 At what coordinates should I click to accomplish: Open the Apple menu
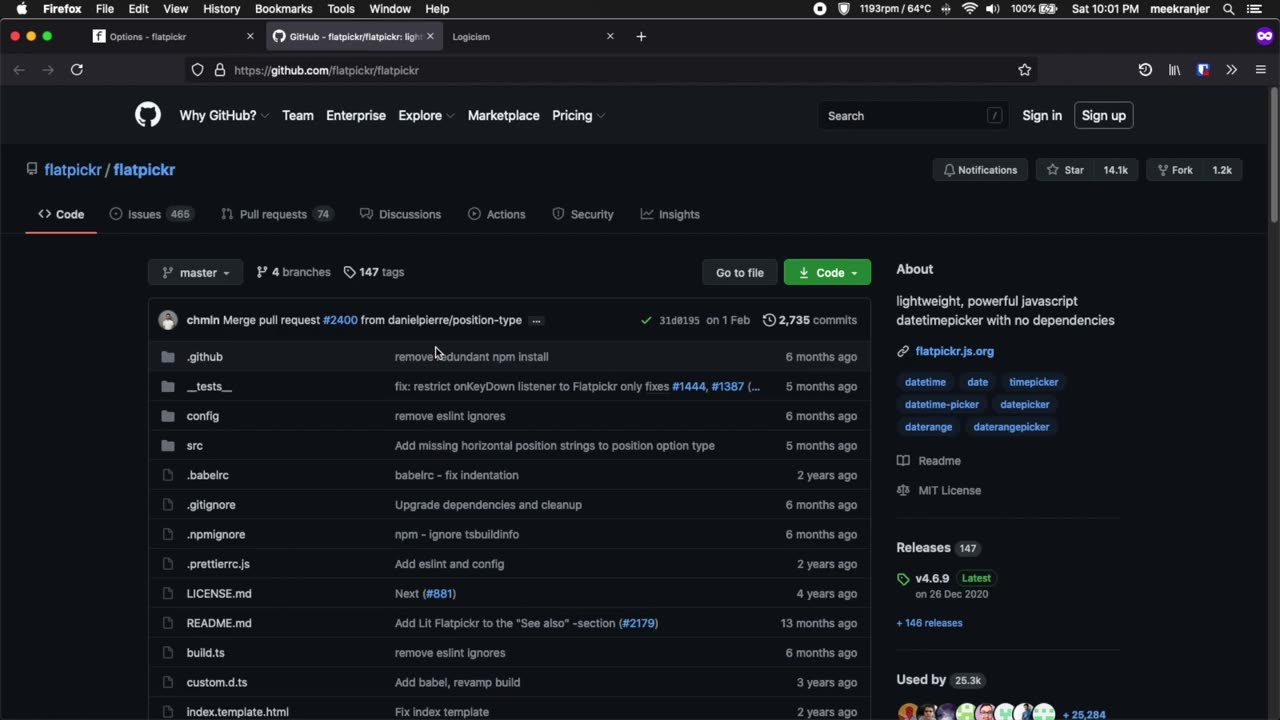[21, 9]
